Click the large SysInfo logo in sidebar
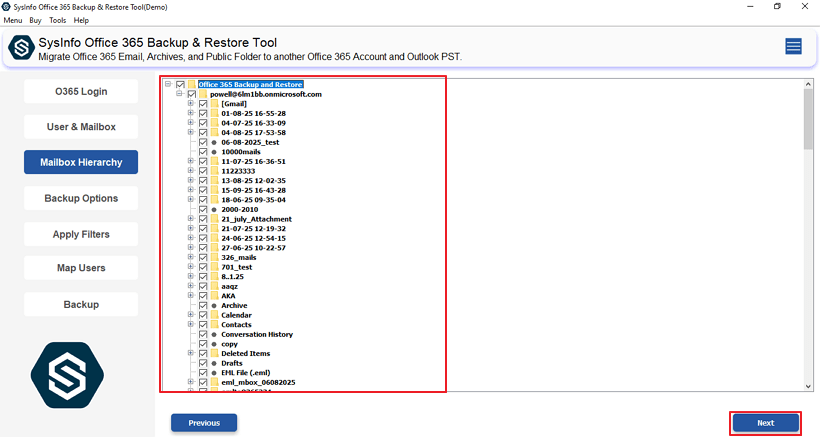Screen dimensions: 820x437 [x=67, y=375]
